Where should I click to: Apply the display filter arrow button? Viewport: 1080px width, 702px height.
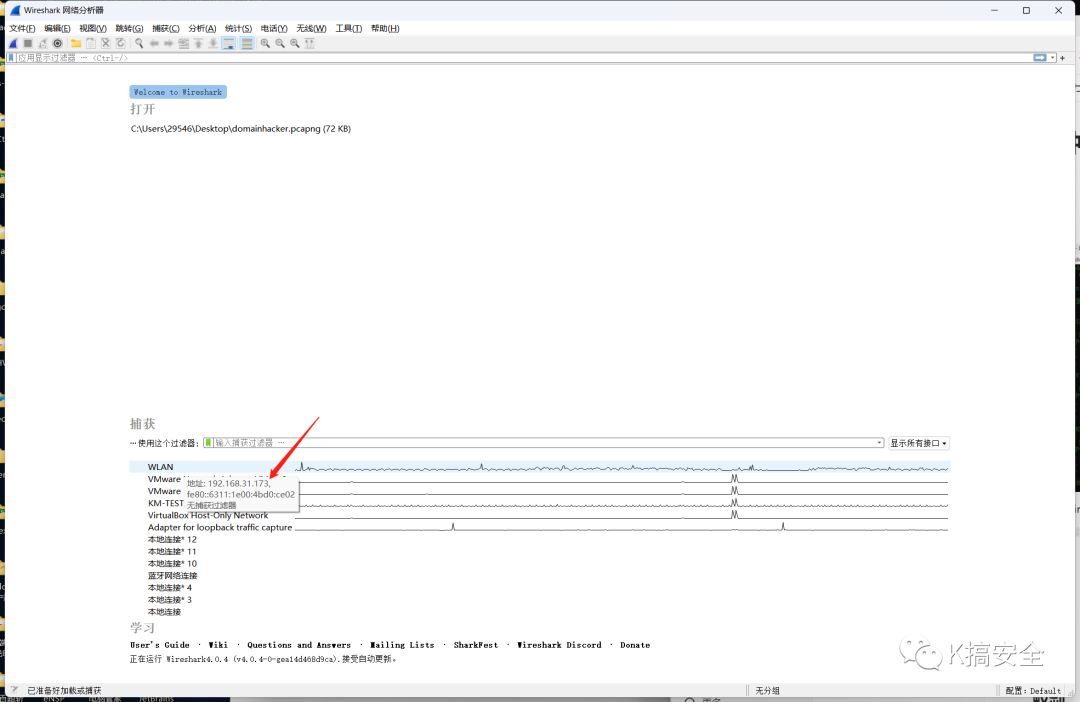click(x=1040, y=58)
